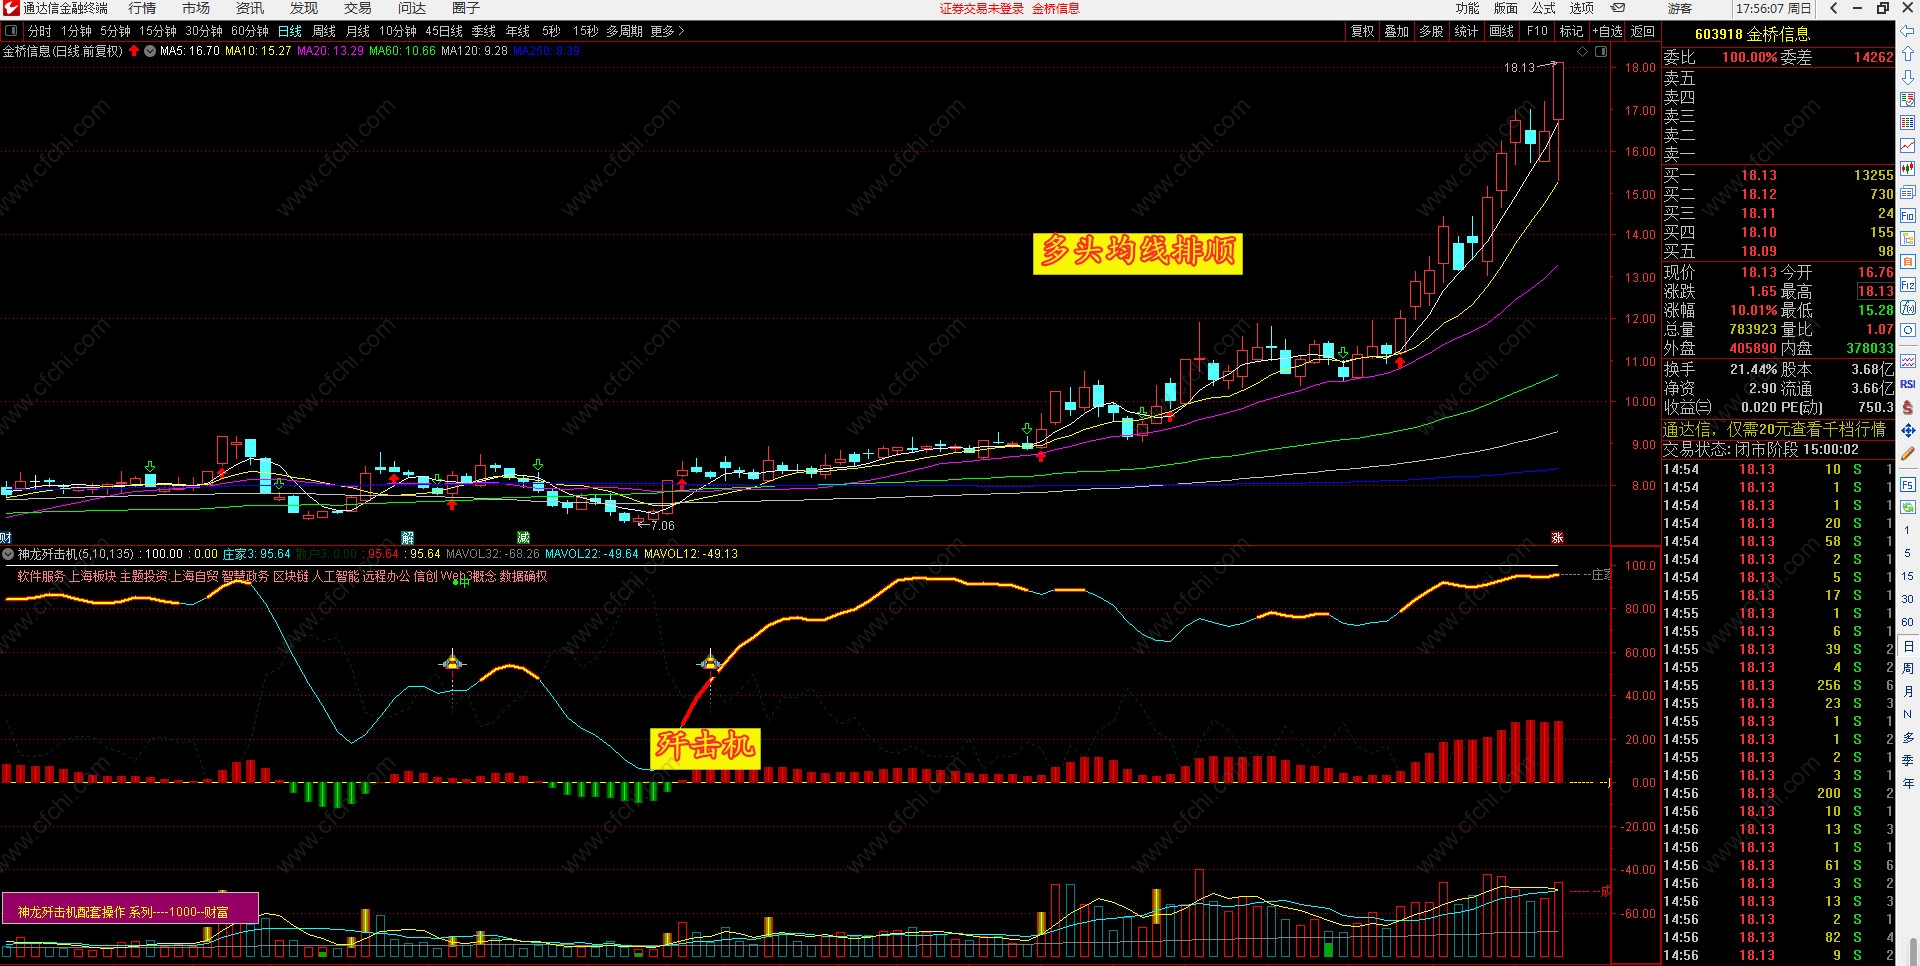The width and height of the screenshot is (1920, 966).
Task: Select the 15 minute period in sidebar
Action: [1908, 576]
